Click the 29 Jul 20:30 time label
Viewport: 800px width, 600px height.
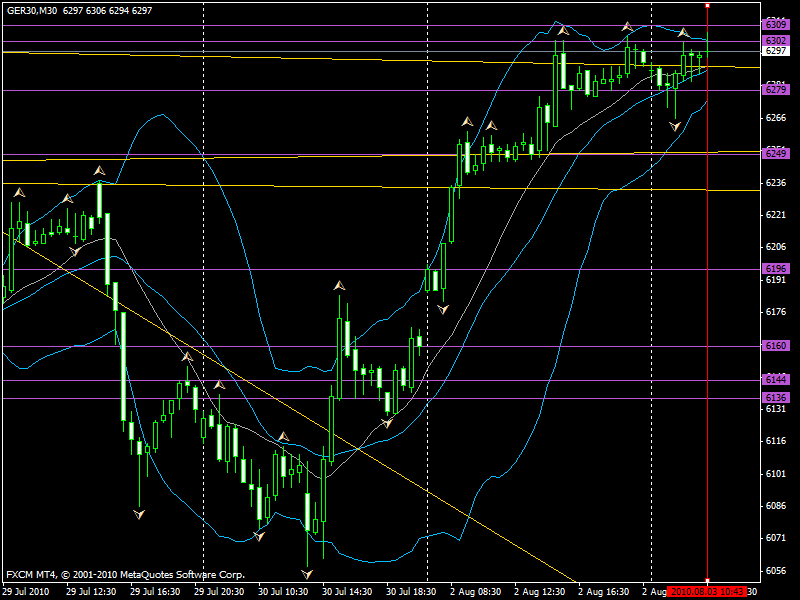[x=219, y=592]
